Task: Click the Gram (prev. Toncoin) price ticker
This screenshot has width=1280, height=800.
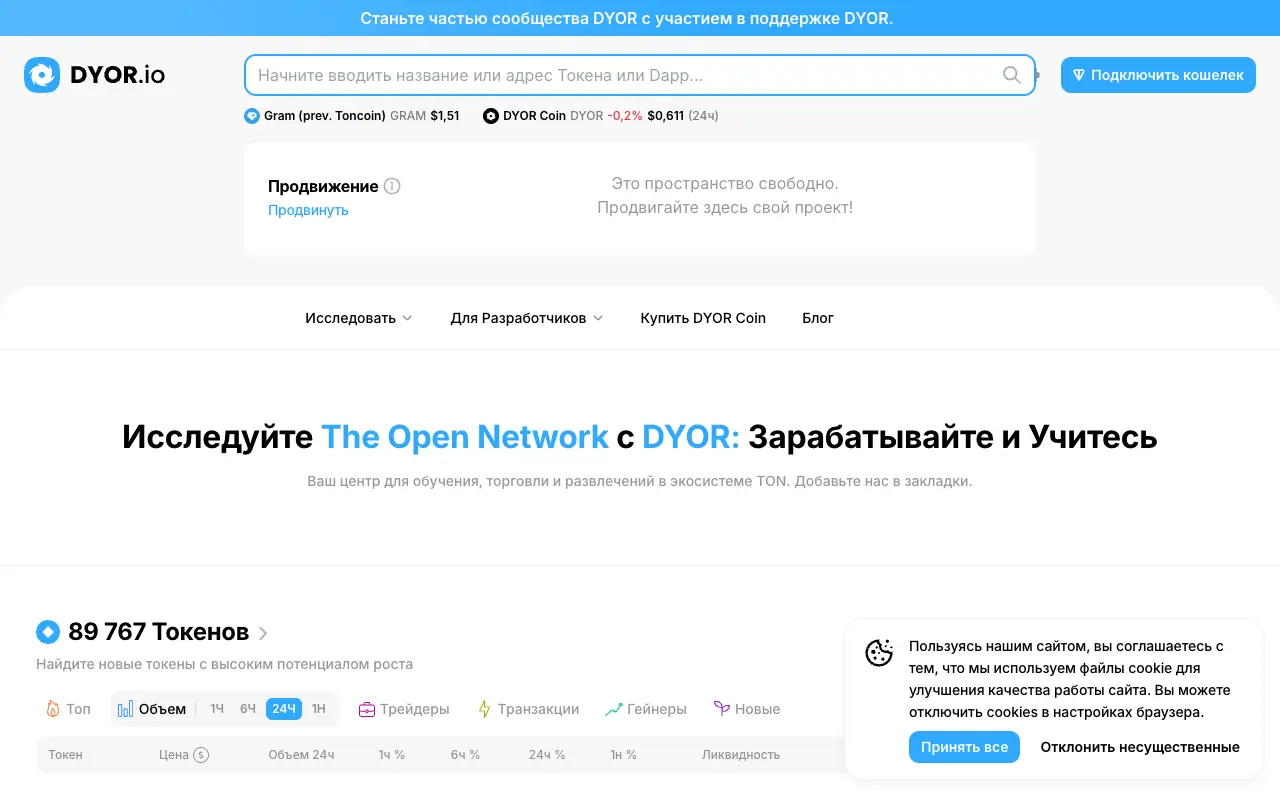Action: (x=352, y=116)
